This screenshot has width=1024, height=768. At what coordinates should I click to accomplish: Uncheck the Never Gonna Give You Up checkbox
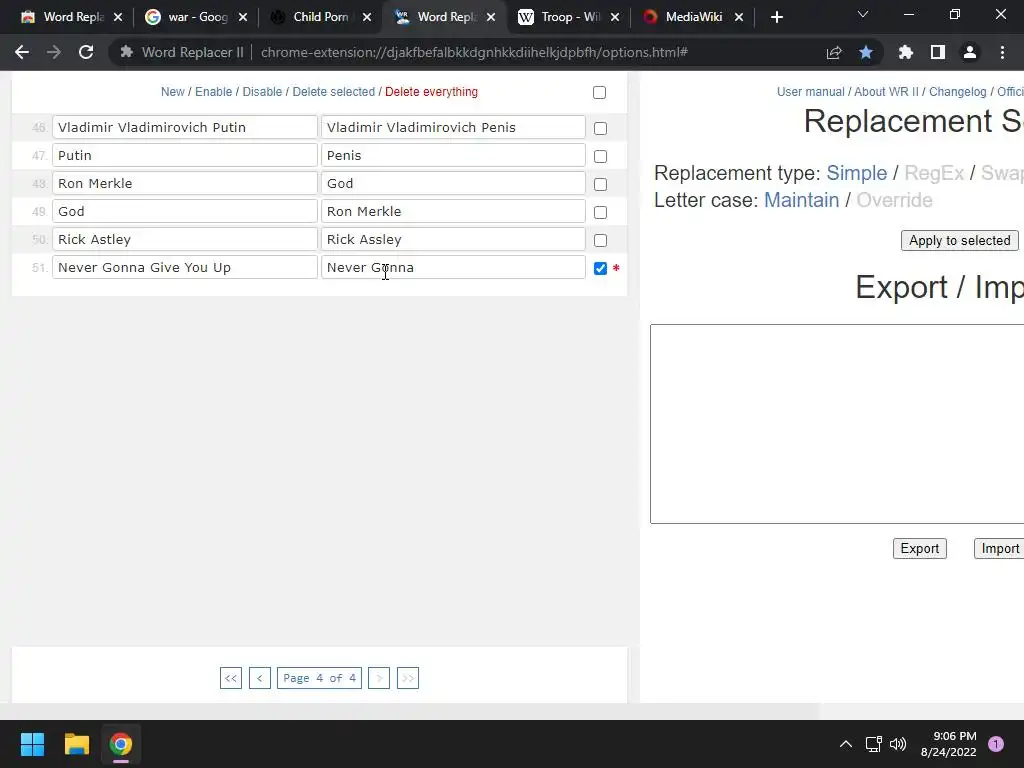pyautogui.click(x=600, y=268)
